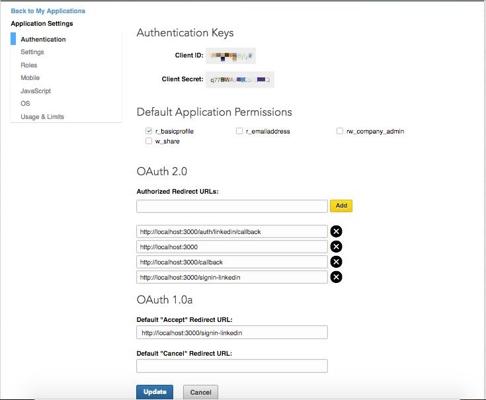This screenshot has width=486, height=400.
Task: Select the Mobile sidebar item
Action: (30, 78)
